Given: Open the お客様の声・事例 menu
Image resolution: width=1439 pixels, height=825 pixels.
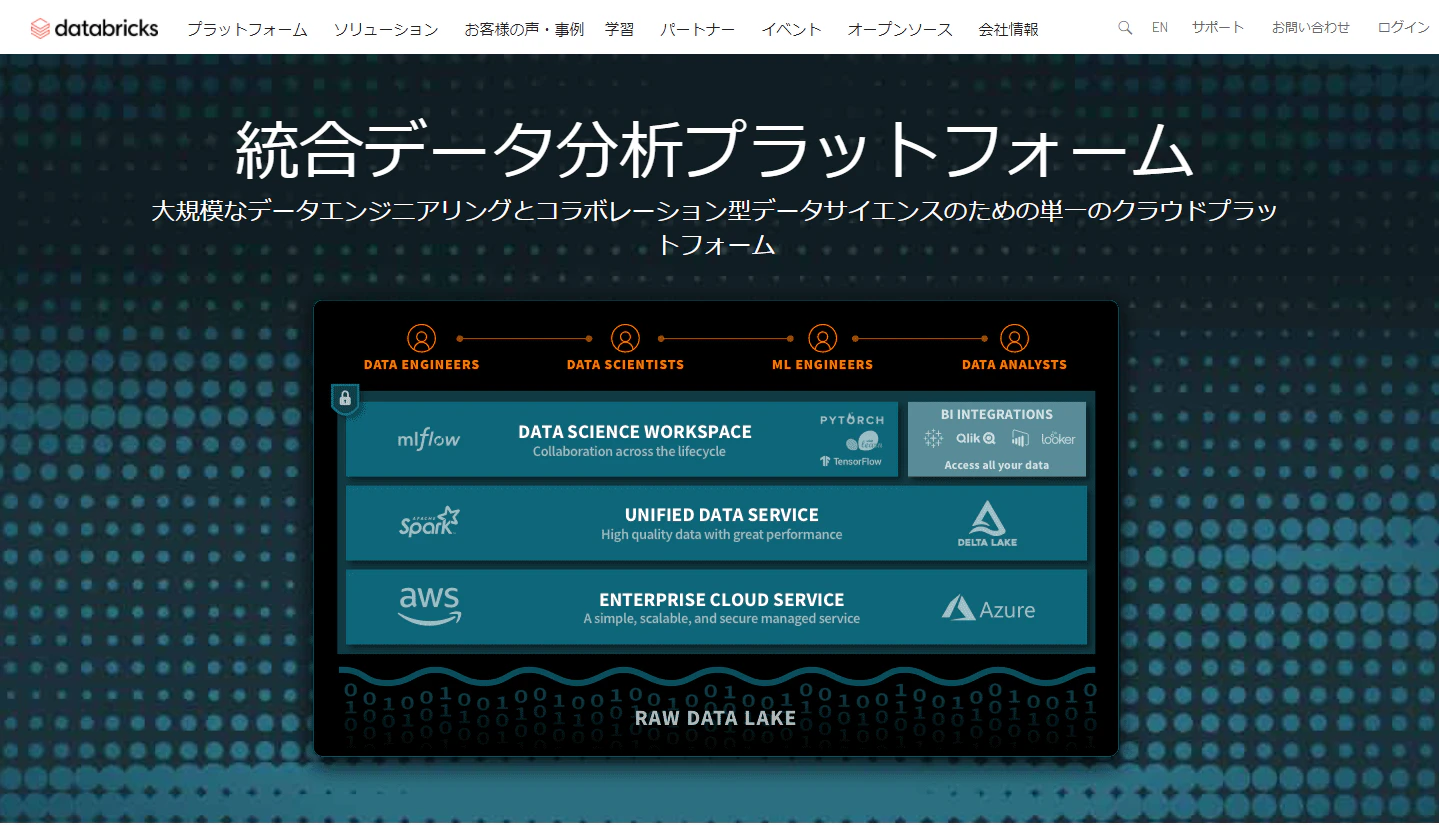Looking at the screenshot, I should (524, 30).
